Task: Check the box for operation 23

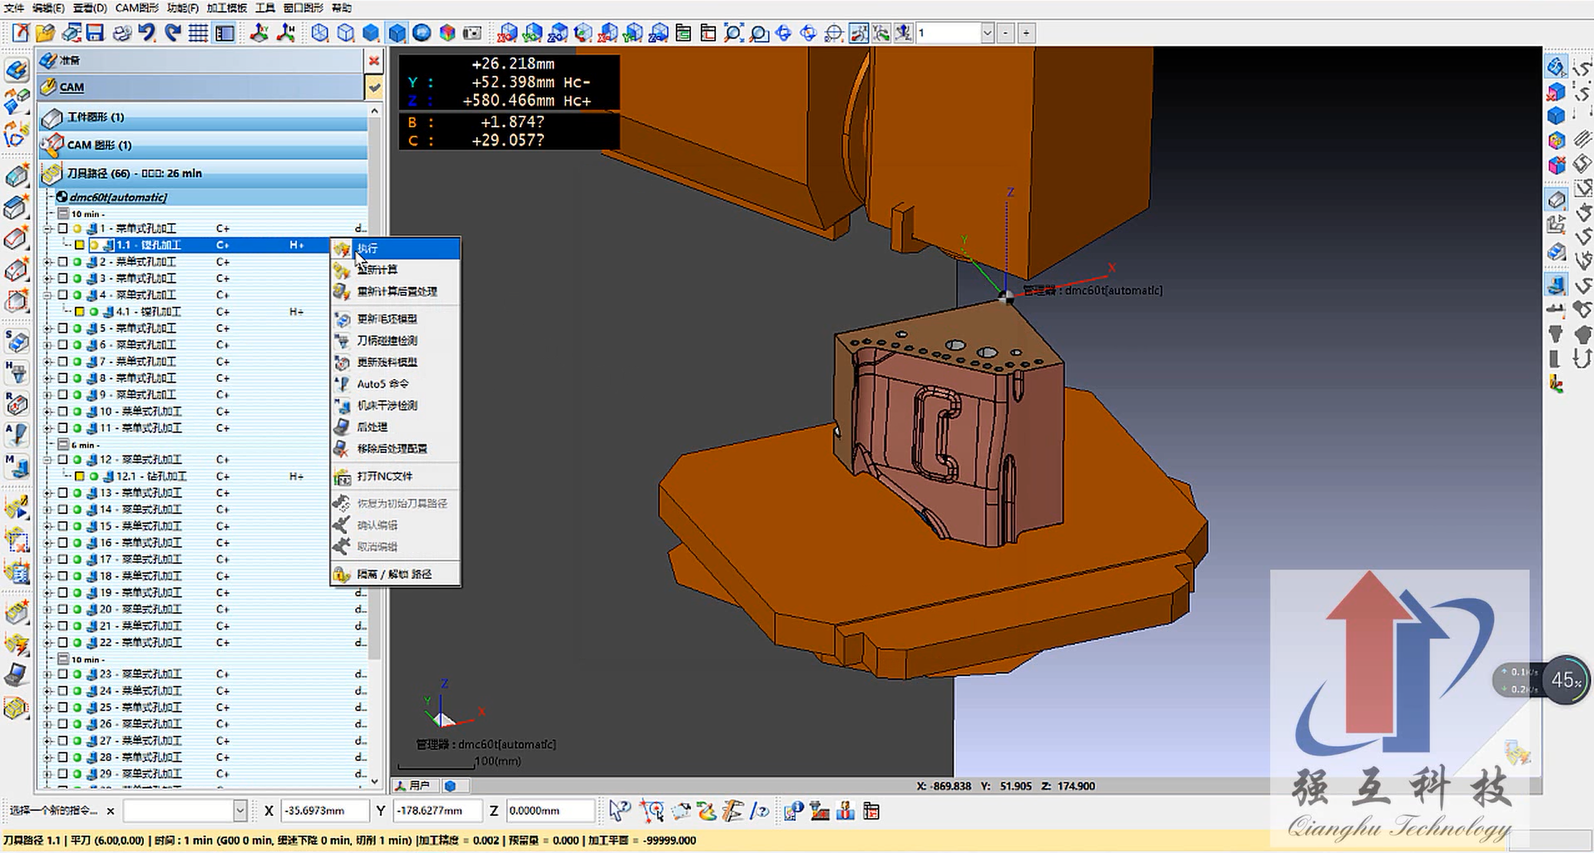Action: pyautogui.click(x=62, y=674)
